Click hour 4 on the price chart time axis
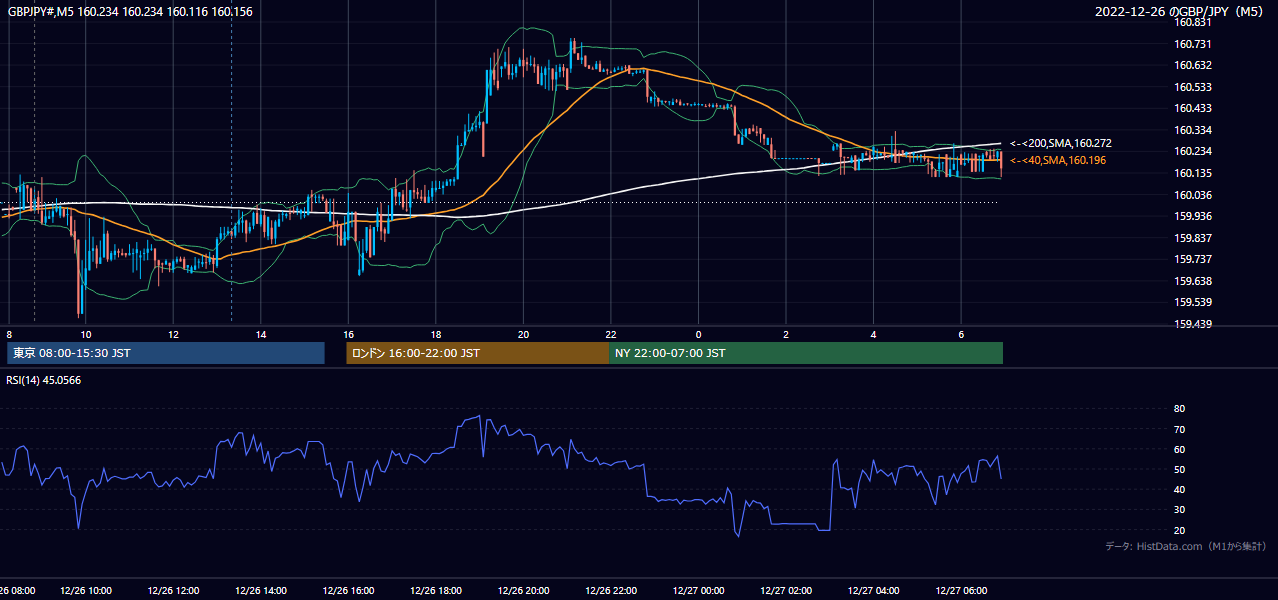 point(873,334)
